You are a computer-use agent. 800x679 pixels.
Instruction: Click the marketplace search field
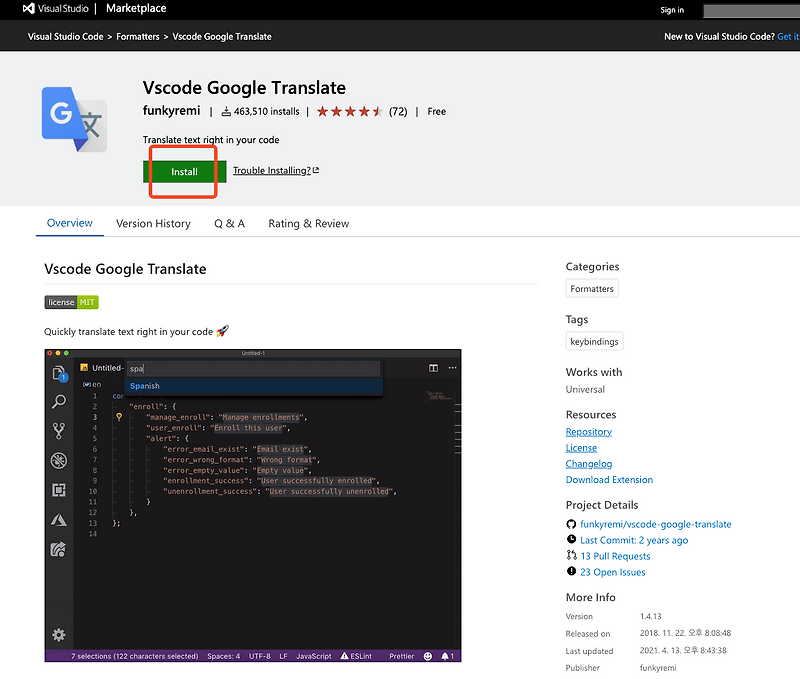coord(751,10)
